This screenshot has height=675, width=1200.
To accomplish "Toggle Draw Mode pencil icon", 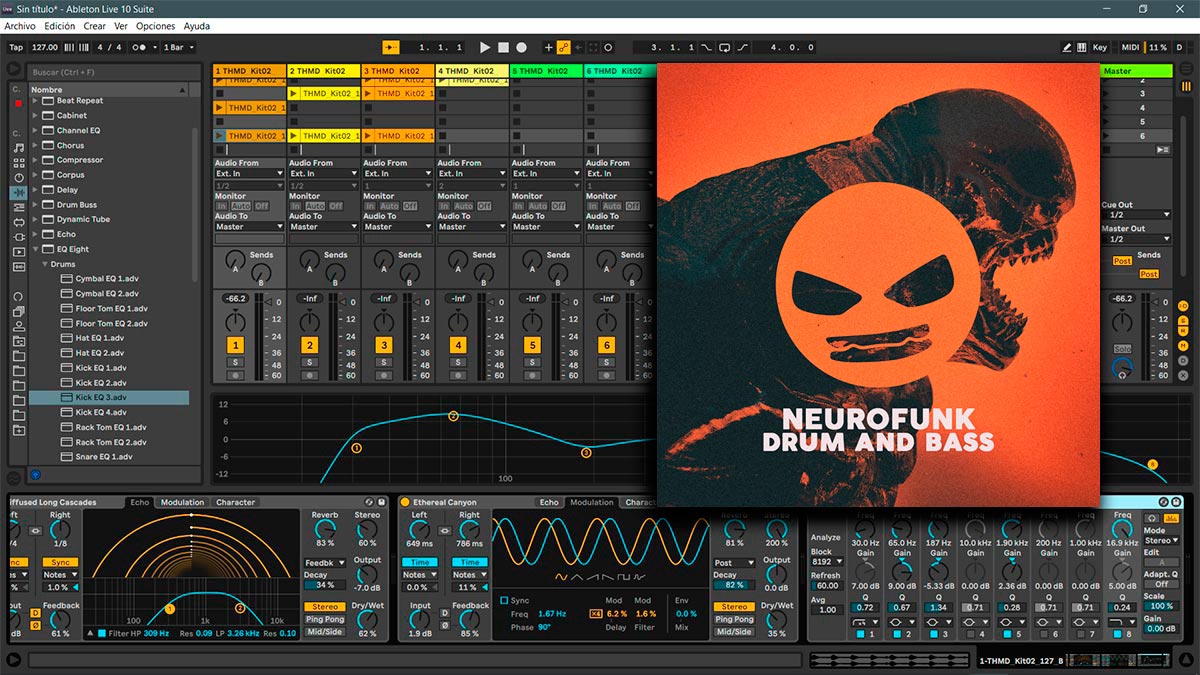I will 1068,47.
